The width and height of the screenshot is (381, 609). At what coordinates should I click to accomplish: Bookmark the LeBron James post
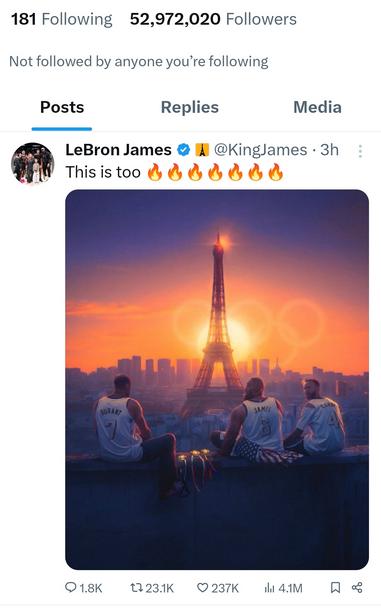click(336, 587)
